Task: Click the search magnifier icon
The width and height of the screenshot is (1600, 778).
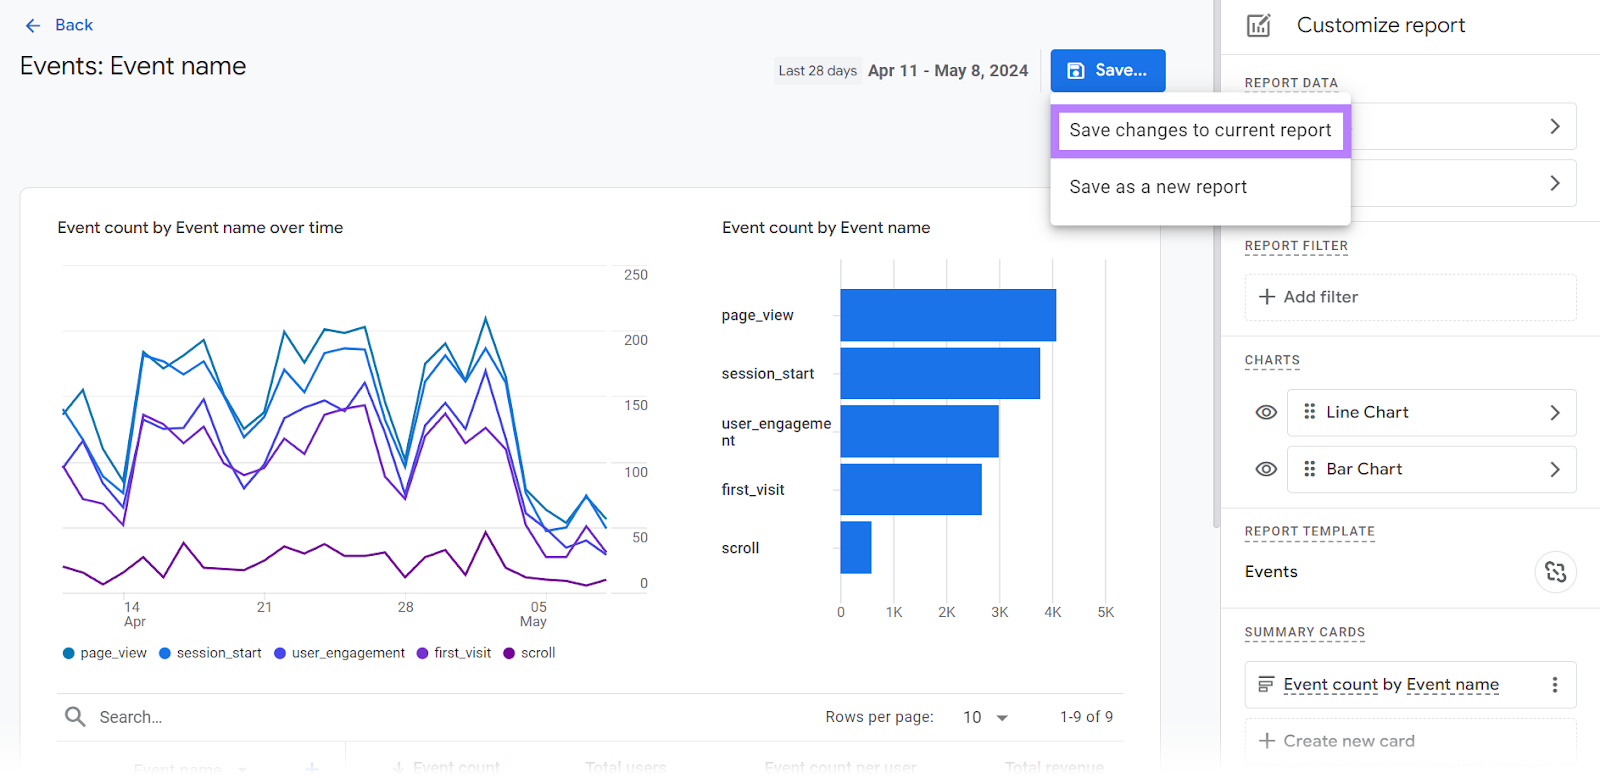Action: (x=75, y=716)
